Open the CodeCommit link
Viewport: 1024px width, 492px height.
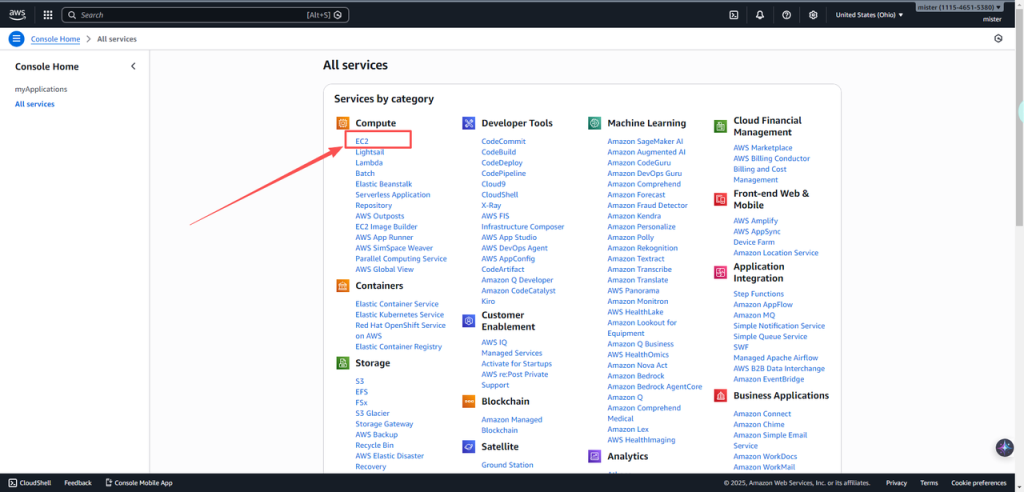point(504,141)
